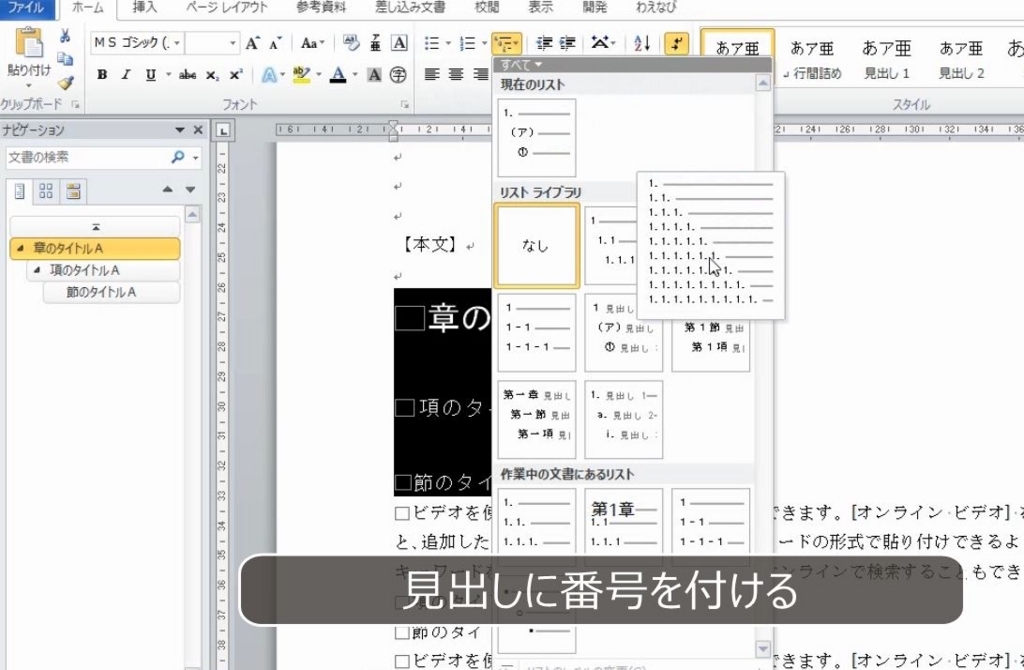Open the underline style dropdown arrow
1024x670 pixels.
(x=168, y=75)
